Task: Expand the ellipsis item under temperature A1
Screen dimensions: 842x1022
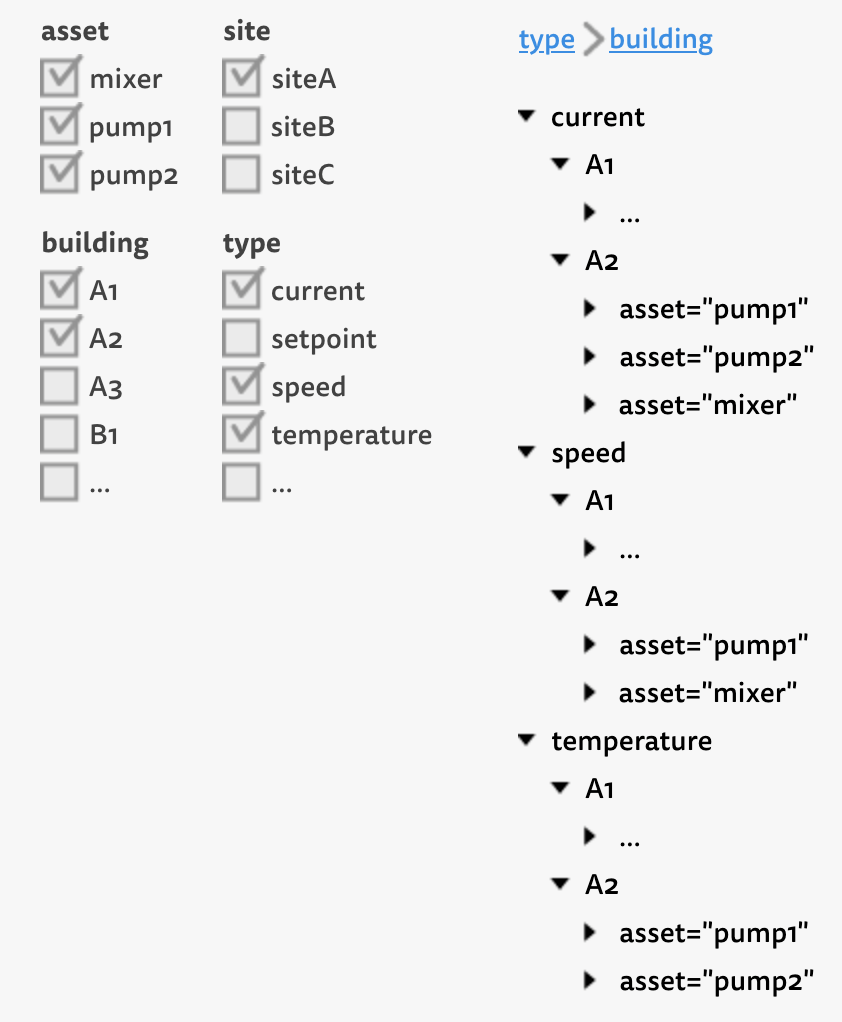Action: point(590,836)
